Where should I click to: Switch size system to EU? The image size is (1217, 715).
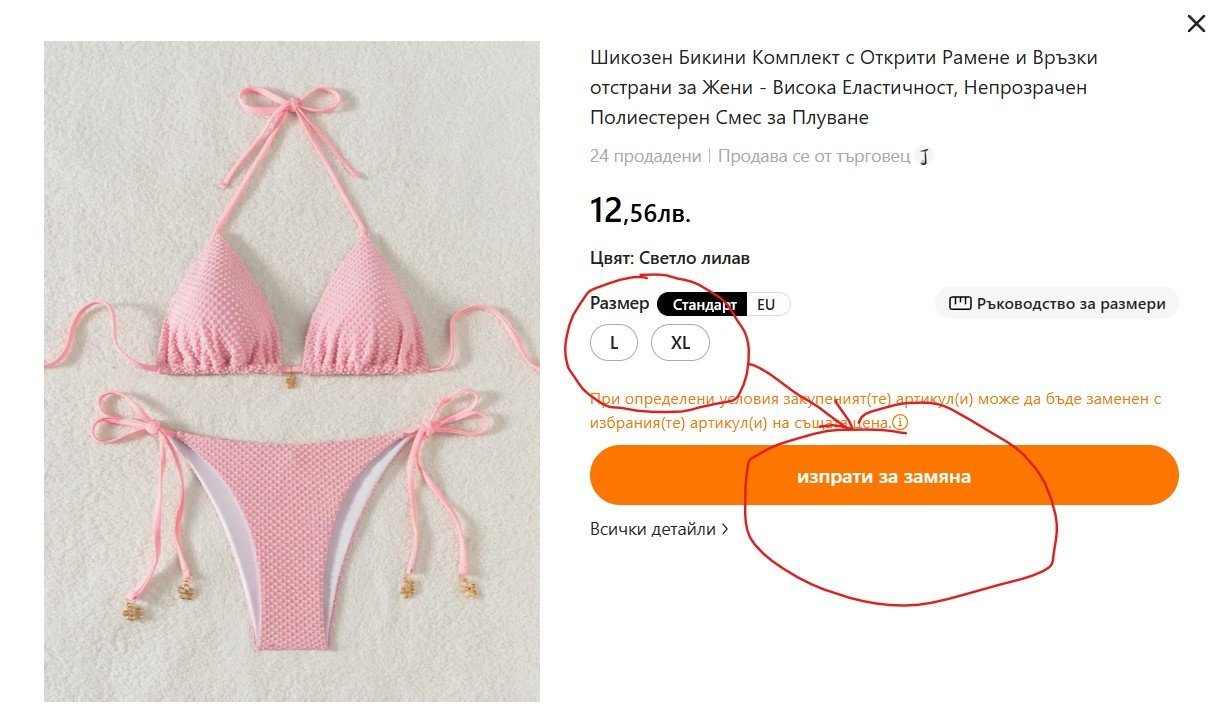[x=767, y=305]
